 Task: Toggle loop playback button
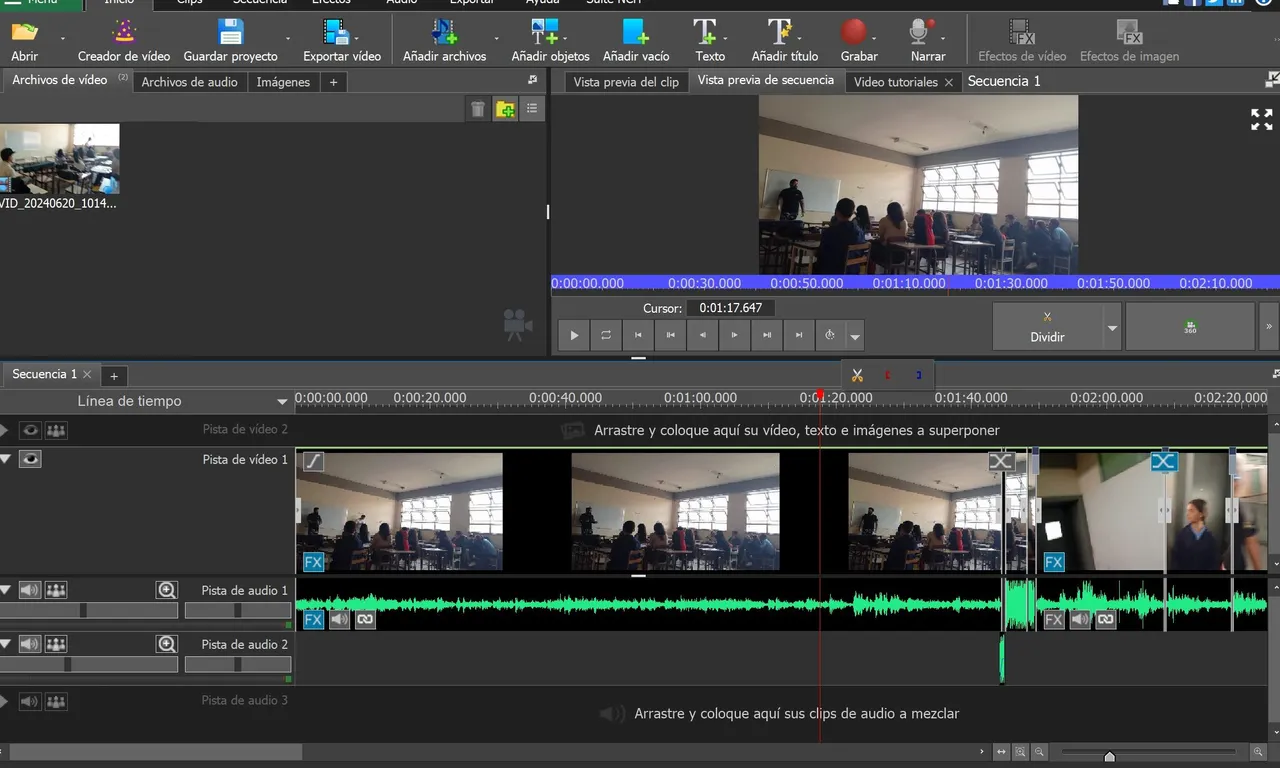[x=606, y=335]
